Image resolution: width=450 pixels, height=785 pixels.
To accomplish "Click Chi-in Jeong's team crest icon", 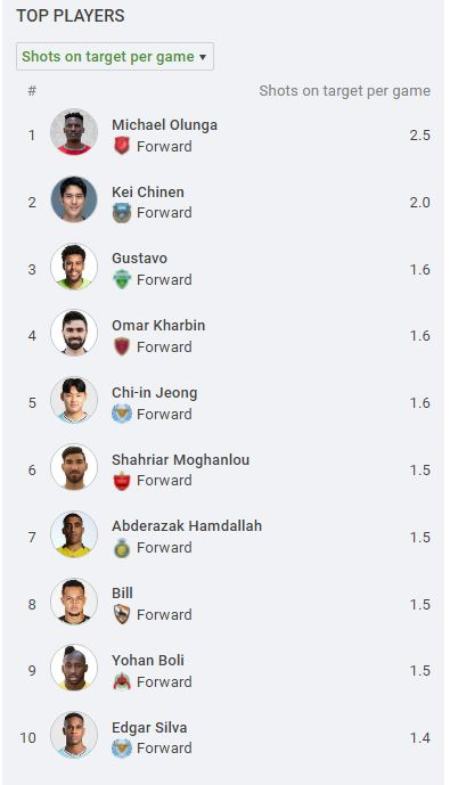I will pos(122,414).
